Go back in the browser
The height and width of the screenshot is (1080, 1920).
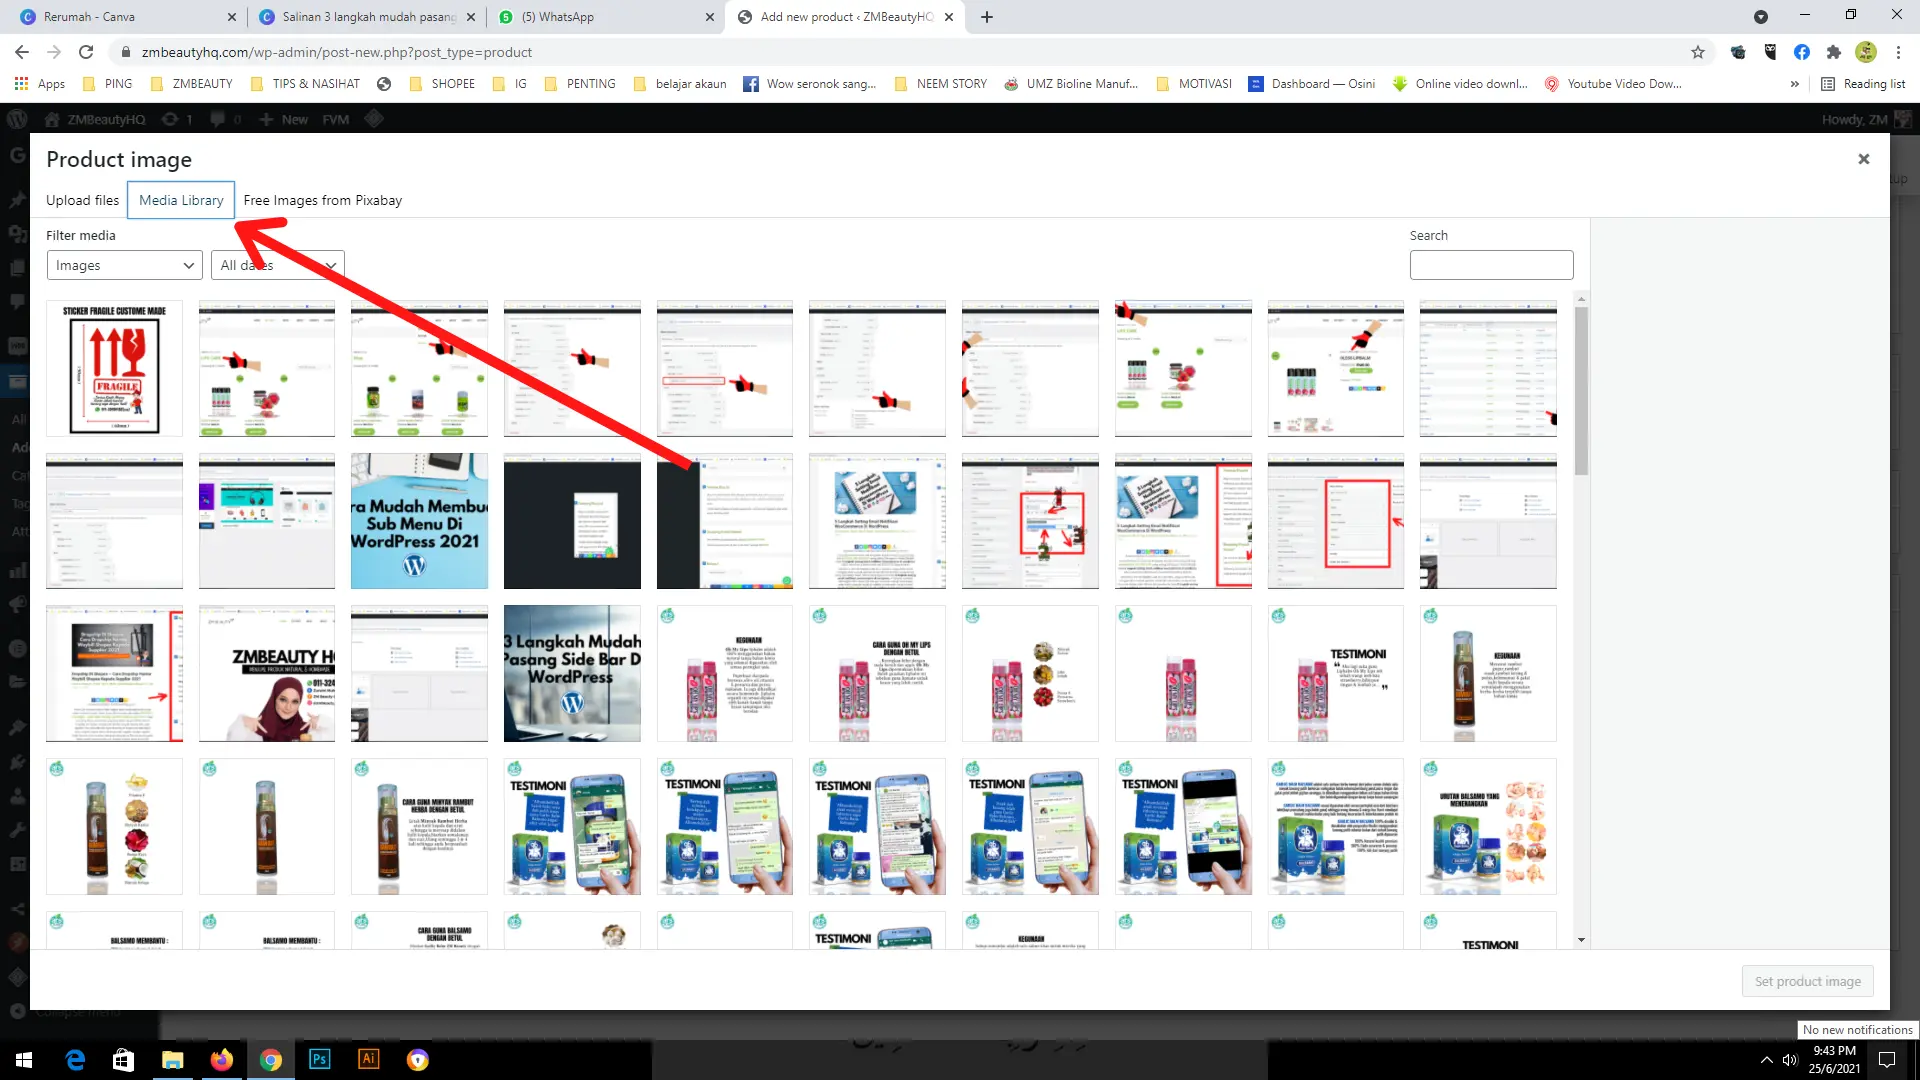tap(22, 52)
